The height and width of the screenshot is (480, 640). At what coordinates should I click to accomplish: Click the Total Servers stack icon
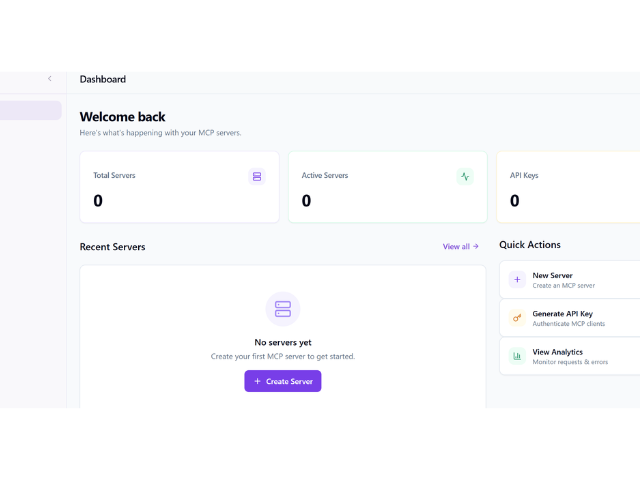(x=257, y=176)
